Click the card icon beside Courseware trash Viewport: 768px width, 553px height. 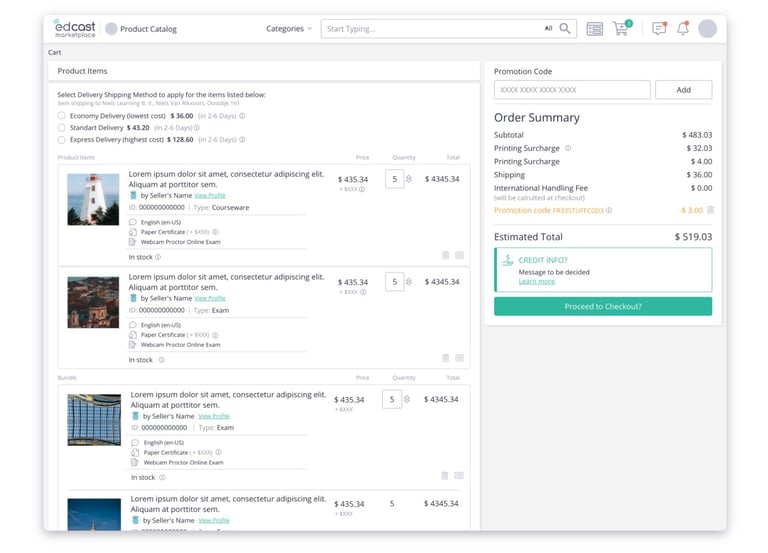(x=459, y=255)
